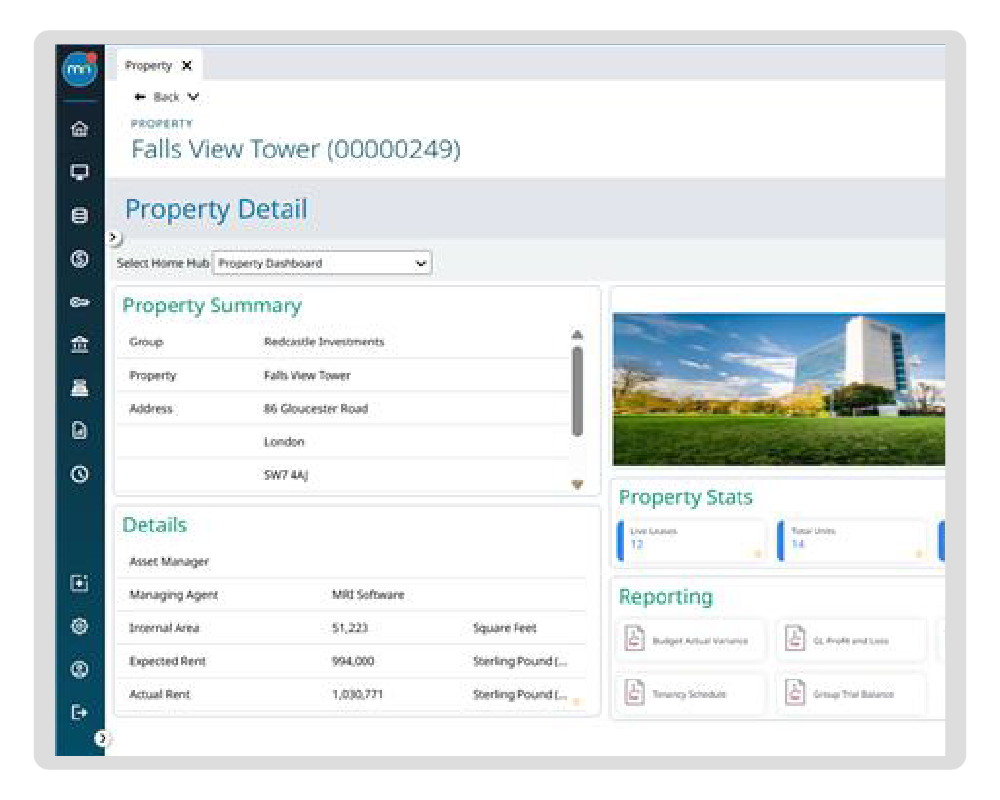Click the logout icon in the sidebar
The image size is (1000, 800).
coord(80,712)
